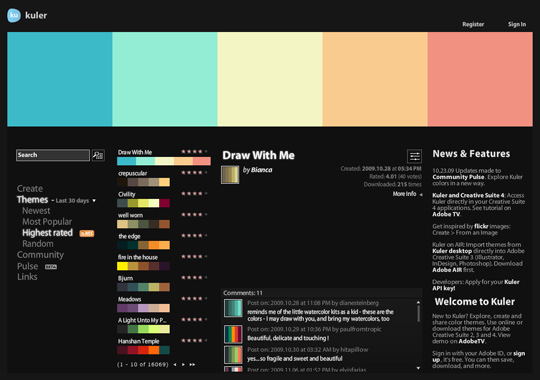Image resolution: width=540 pixels, height=380 pixels.
Task: Click the kuler logo icon
Action: [14, 15]
